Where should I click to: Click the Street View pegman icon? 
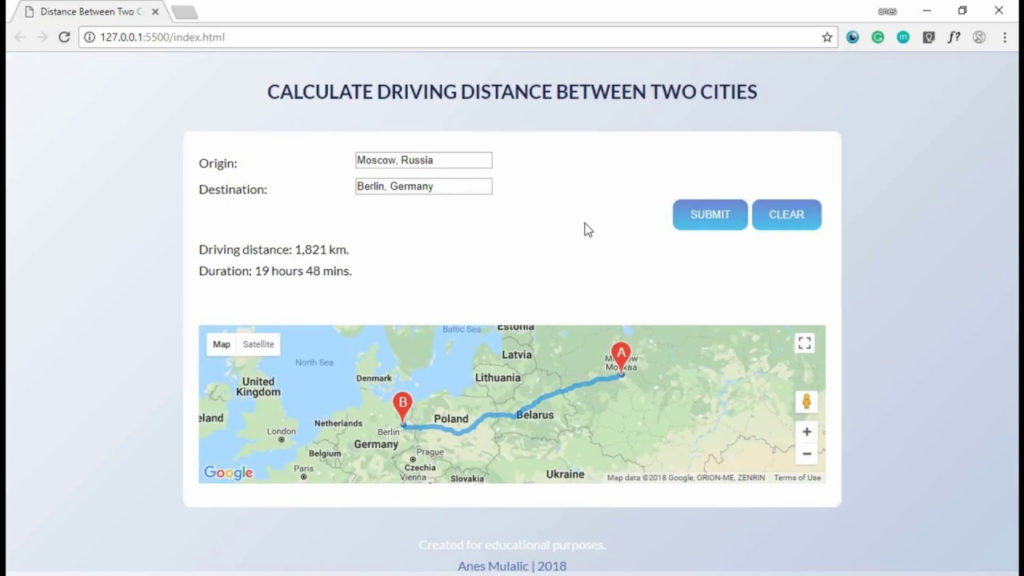click(x=807, y=402)
